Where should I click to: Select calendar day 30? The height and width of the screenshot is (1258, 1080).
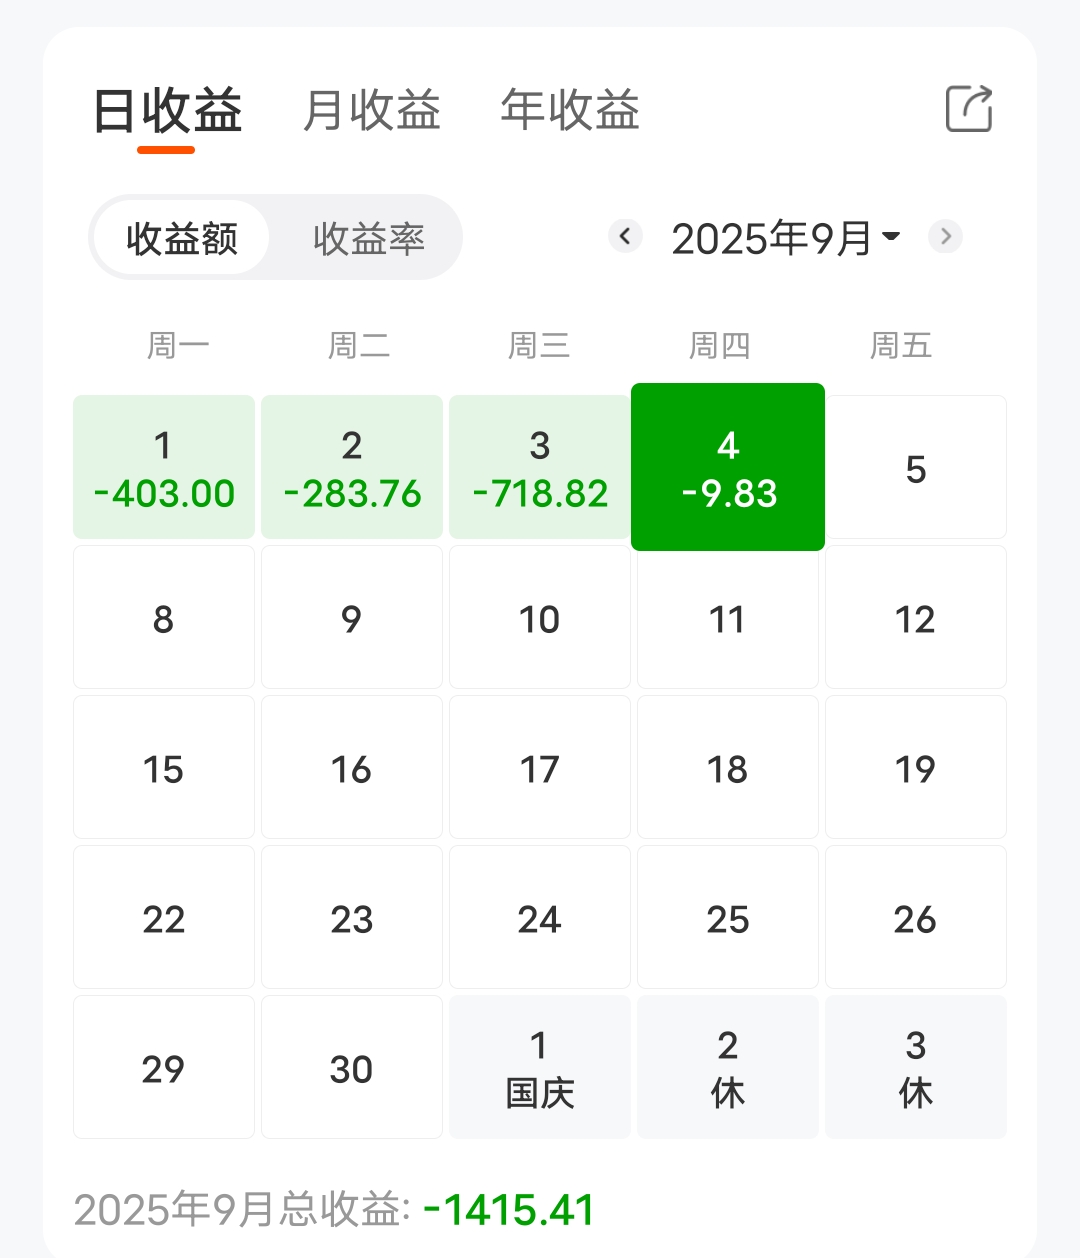click(352, 1067)
